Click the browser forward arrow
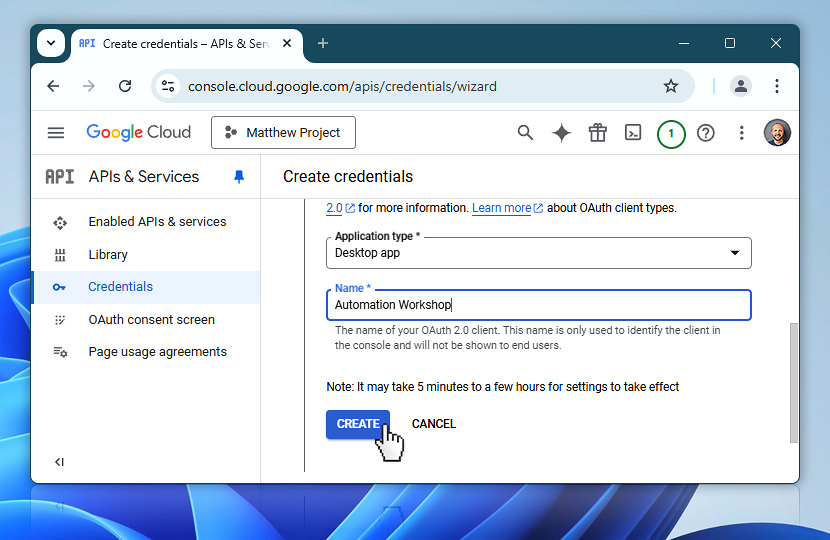Viewport: 830px width, 540px height. tap(89, 86)
